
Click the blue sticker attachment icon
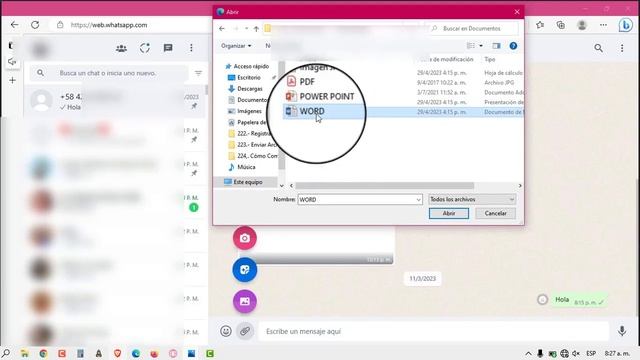(244, 269)
